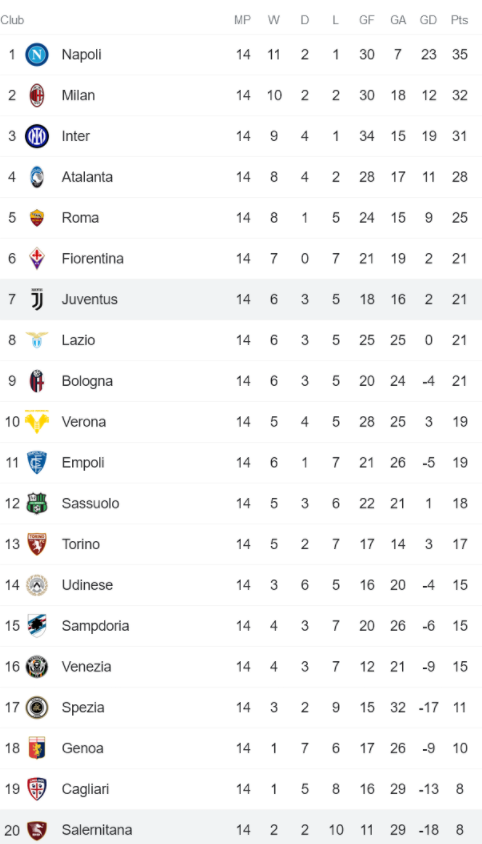
Task: Open the Udinese team link
Action: [x=87, y=585]
